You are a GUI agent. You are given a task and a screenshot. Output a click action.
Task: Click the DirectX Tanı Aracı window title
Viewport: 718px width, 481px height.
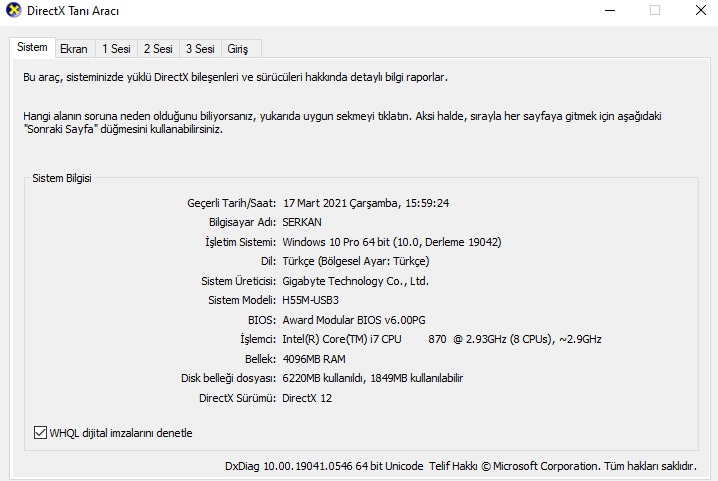73,11
